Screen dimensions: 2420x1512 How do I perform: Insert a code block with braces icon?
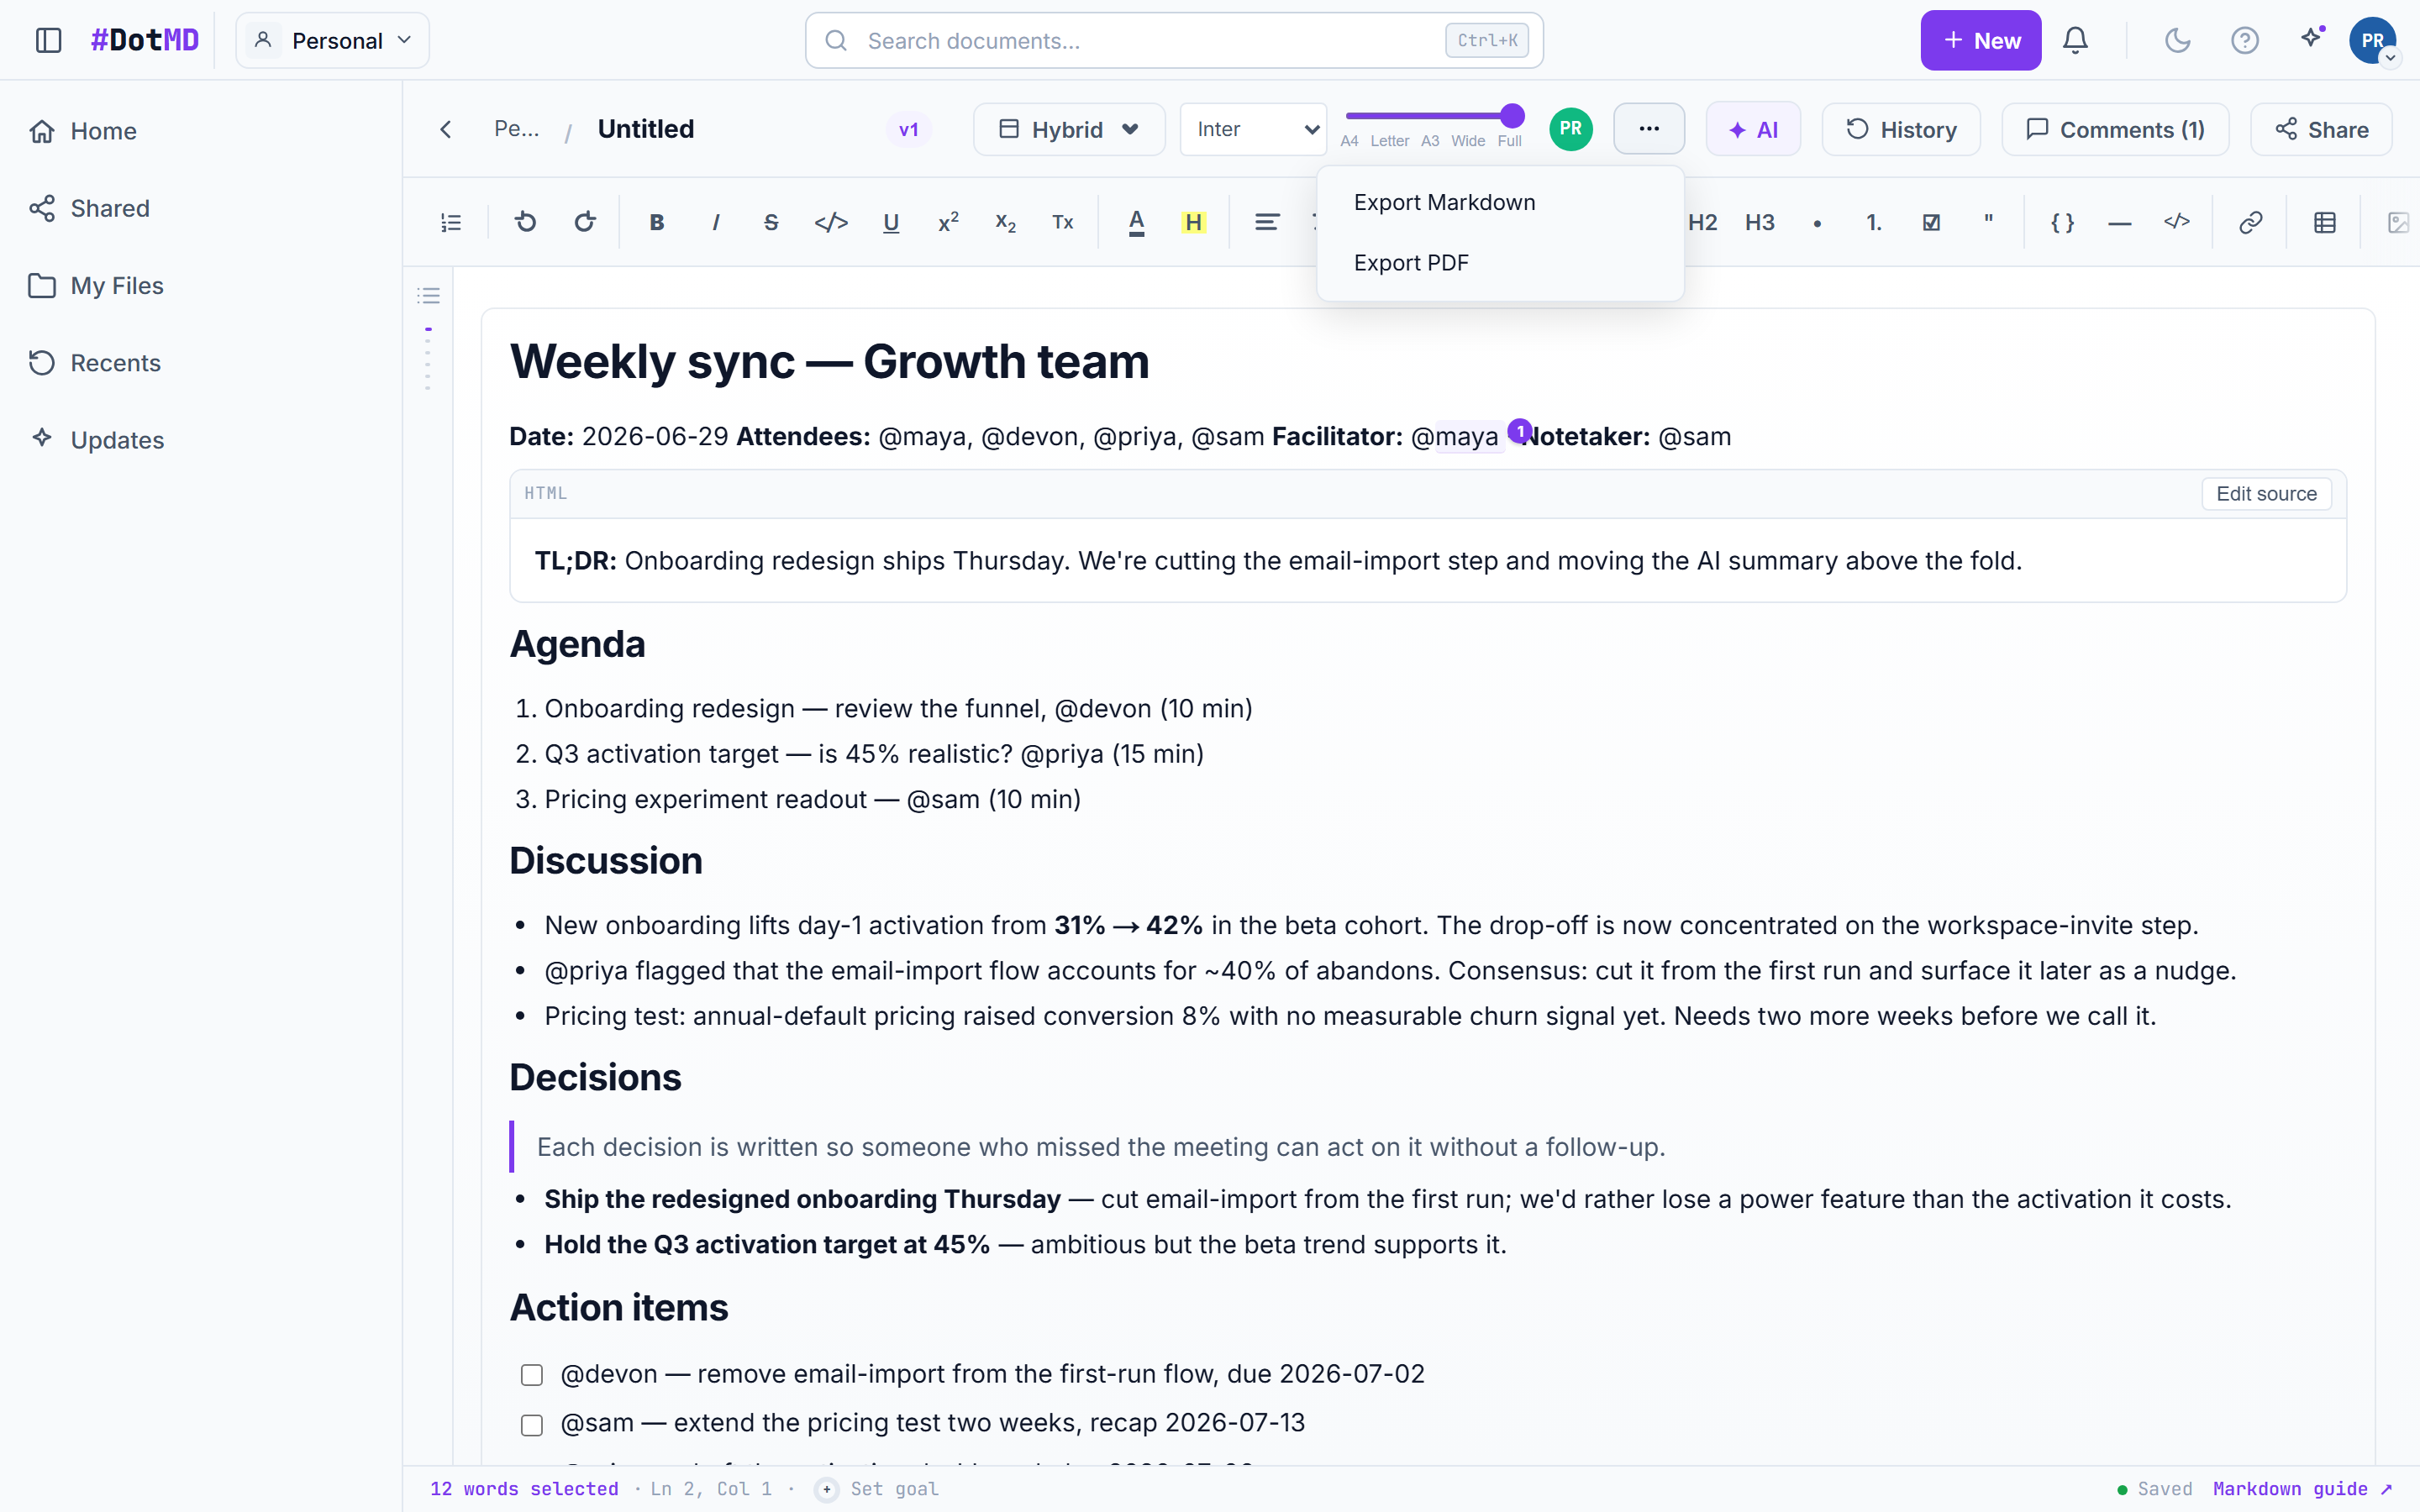tap(2062, 222)
